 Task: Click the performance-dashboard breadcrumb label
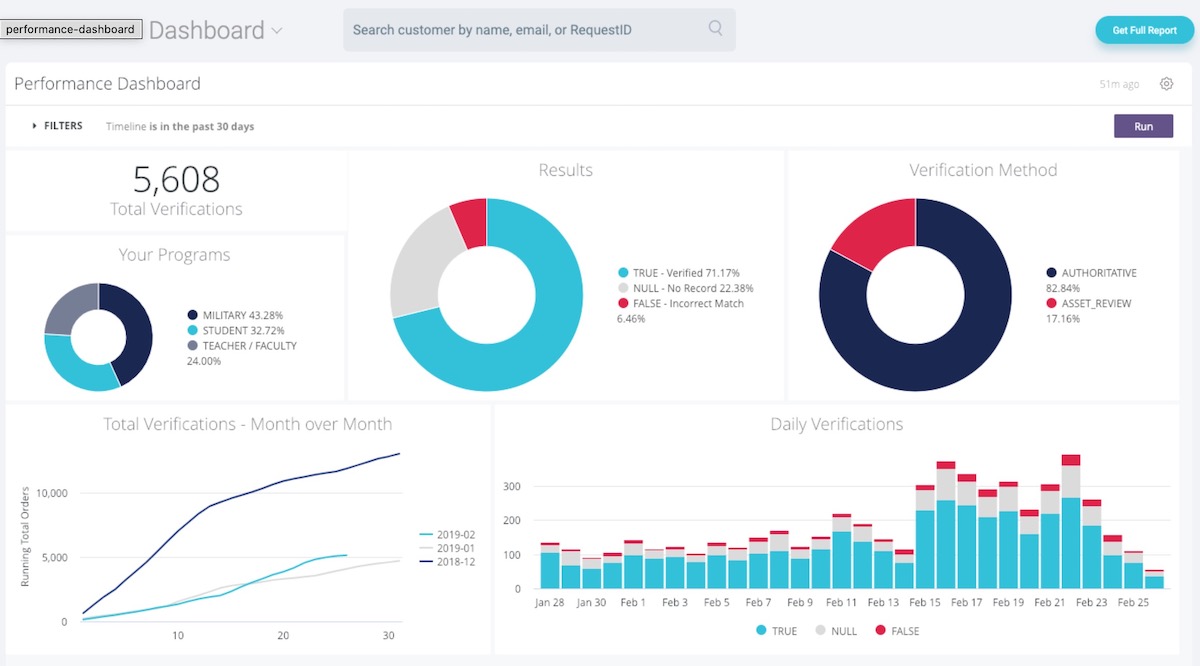click(71, 29)
